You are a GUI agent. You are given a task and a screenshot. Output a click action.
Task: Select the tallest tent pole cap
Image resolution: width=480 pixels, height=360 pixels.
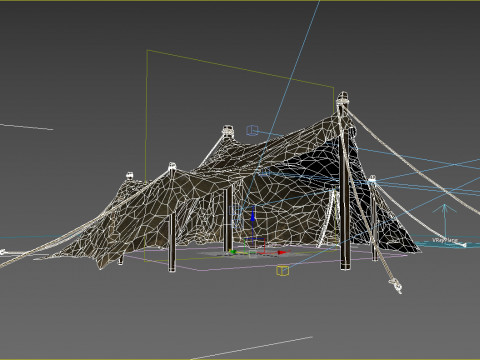[x=343, y=99]
